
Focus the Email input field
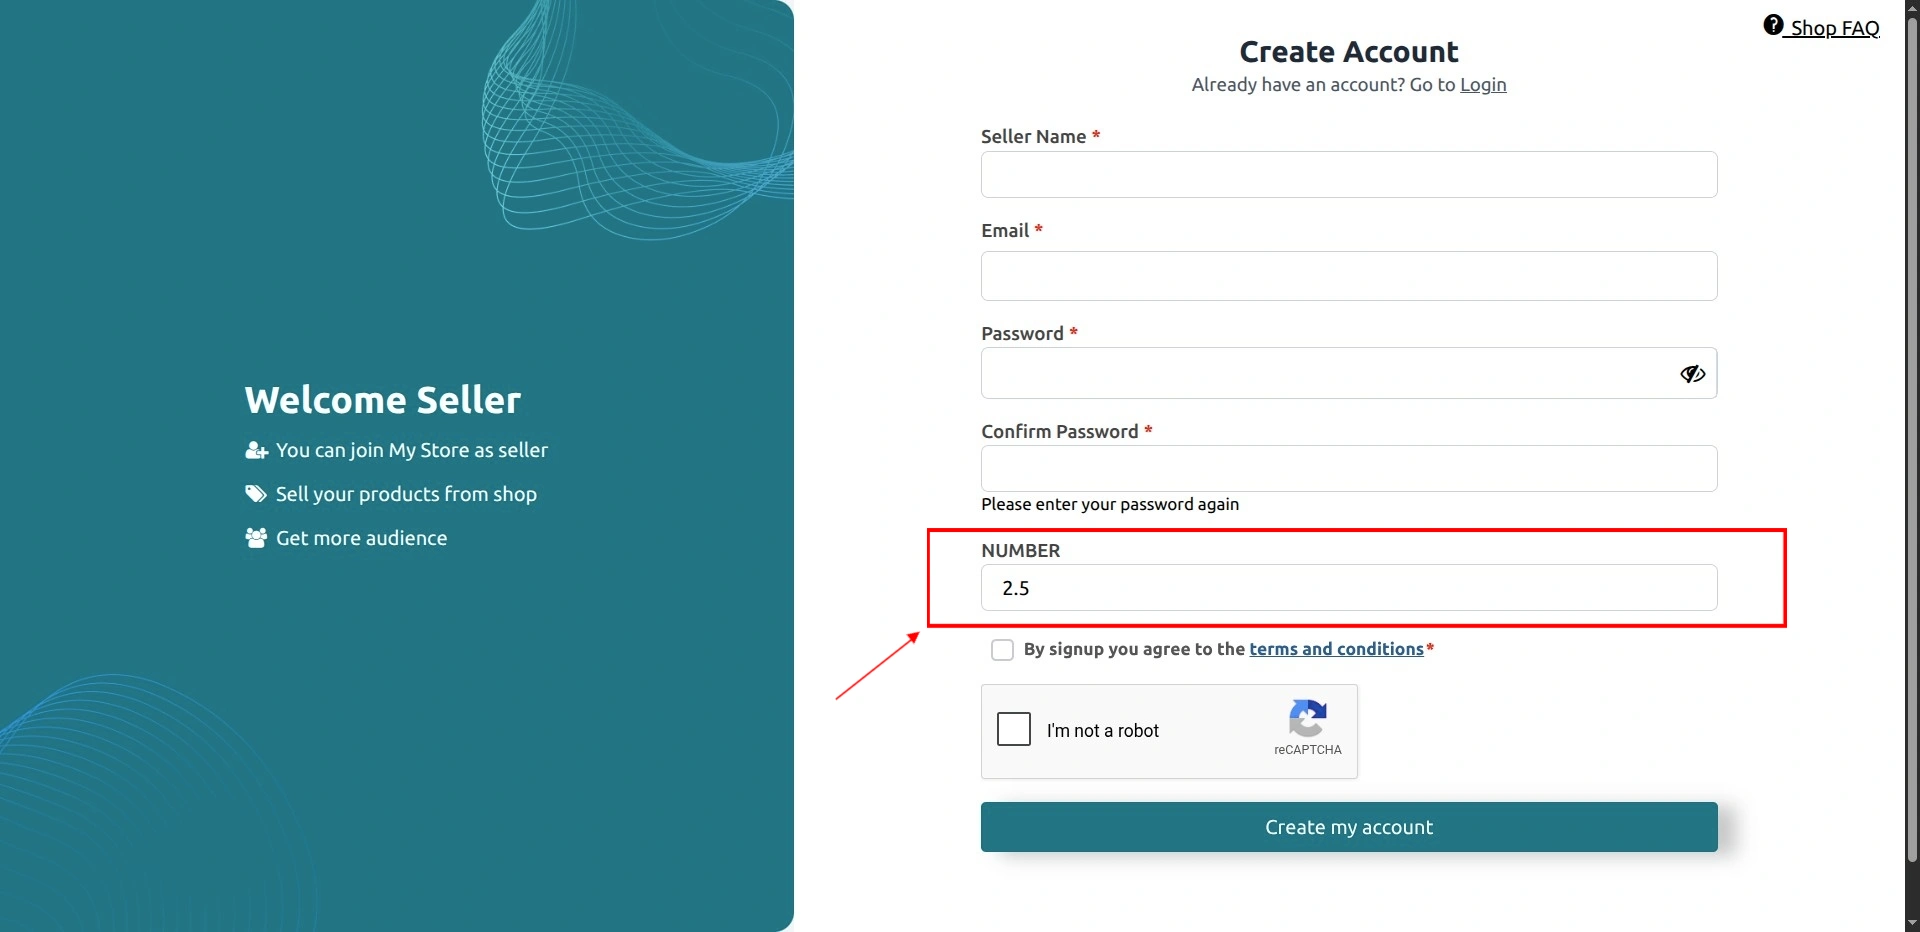click(1349, 276)
